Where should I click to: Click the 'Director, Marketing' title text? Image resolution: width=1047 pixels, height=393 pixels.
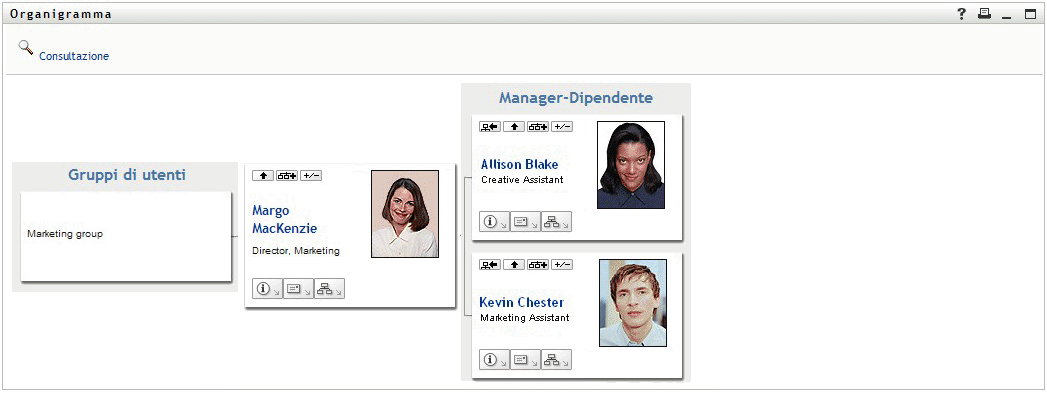pos(296,252)
